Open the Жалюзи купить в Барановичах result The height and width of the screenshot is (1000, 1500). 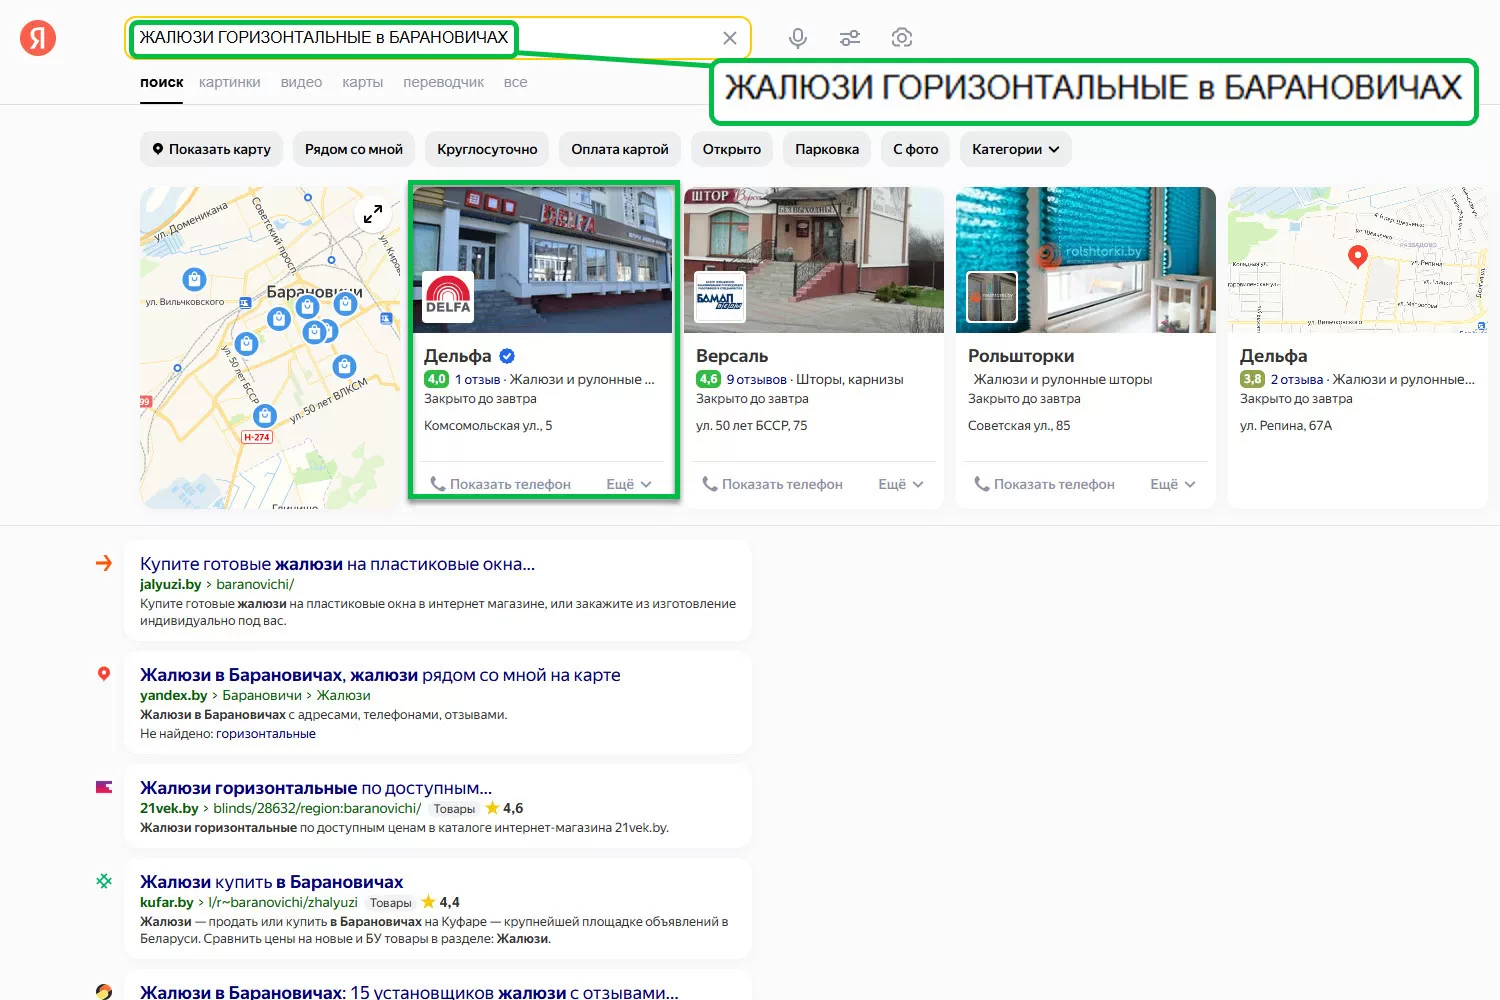click(x=271, y=882)
